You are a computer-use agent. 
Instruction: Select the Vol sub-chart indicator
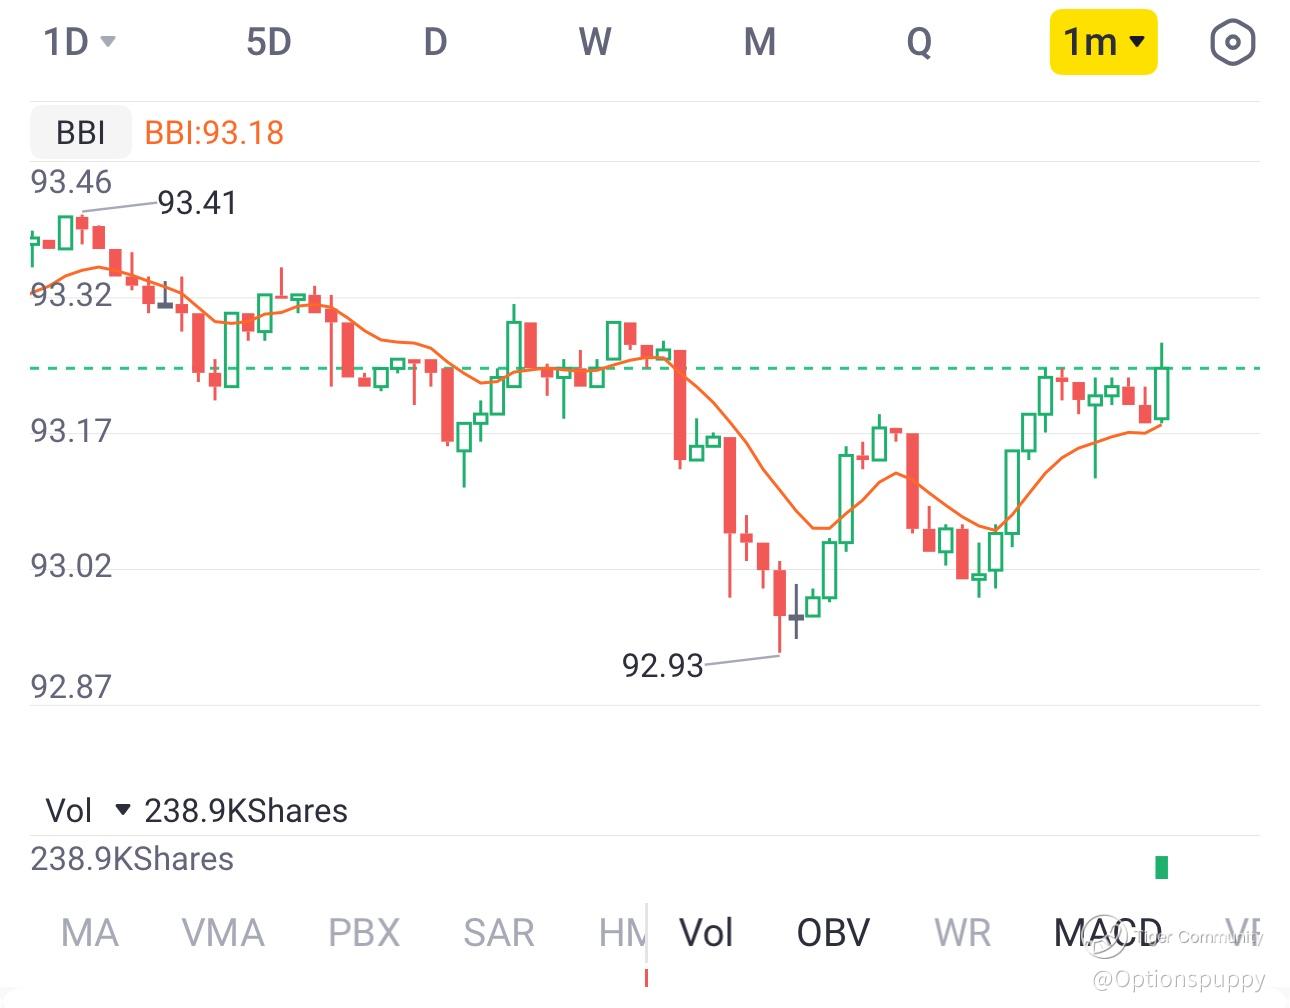point(706,933)
